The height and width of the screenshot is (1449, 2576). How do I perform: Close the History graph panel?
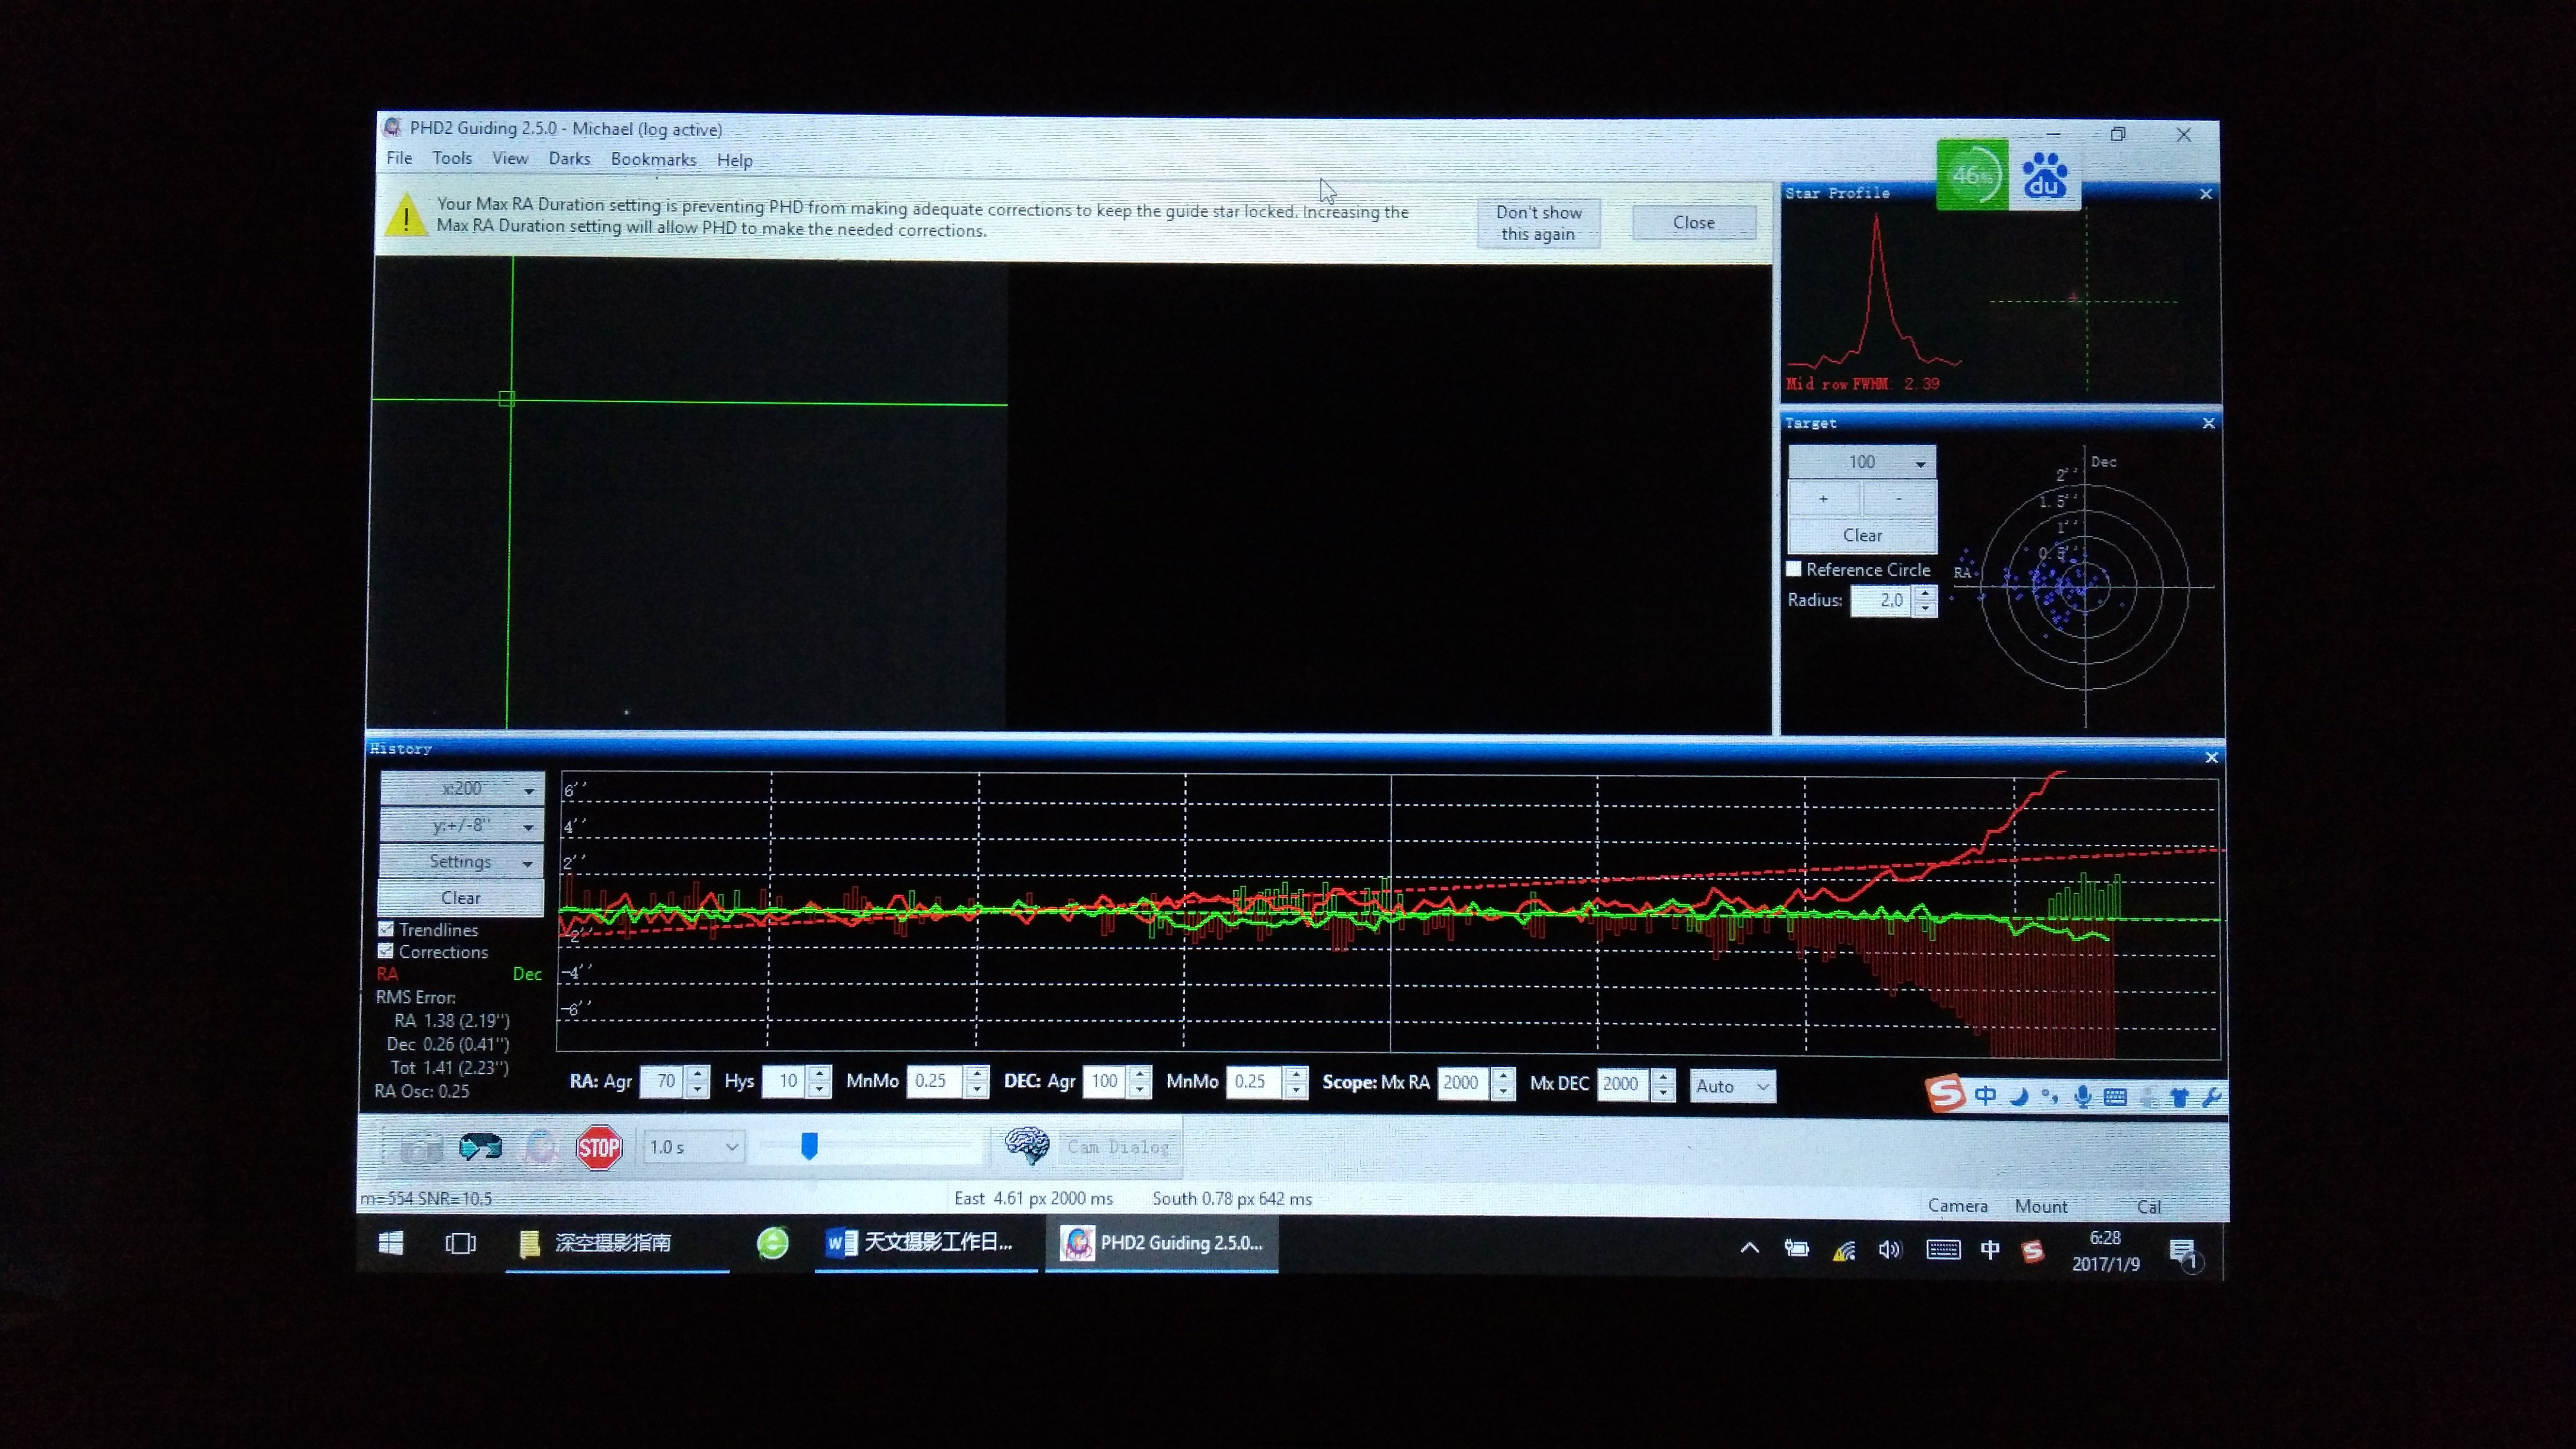point(2211,758)
